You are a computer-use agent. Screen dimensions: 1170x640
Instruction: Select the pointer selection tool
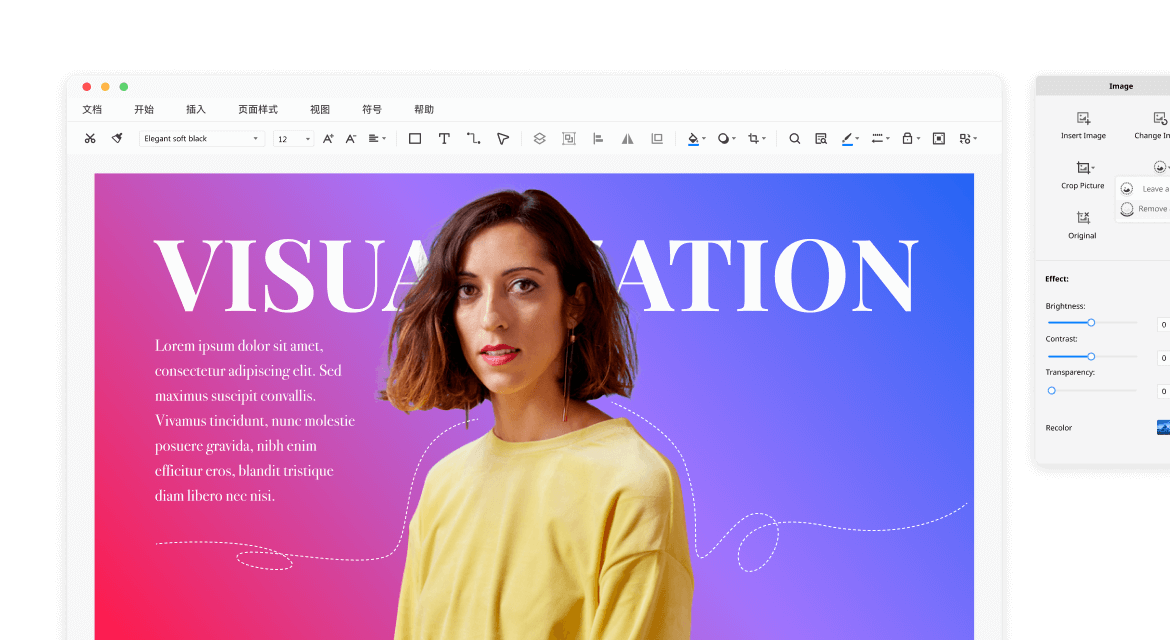503,139
